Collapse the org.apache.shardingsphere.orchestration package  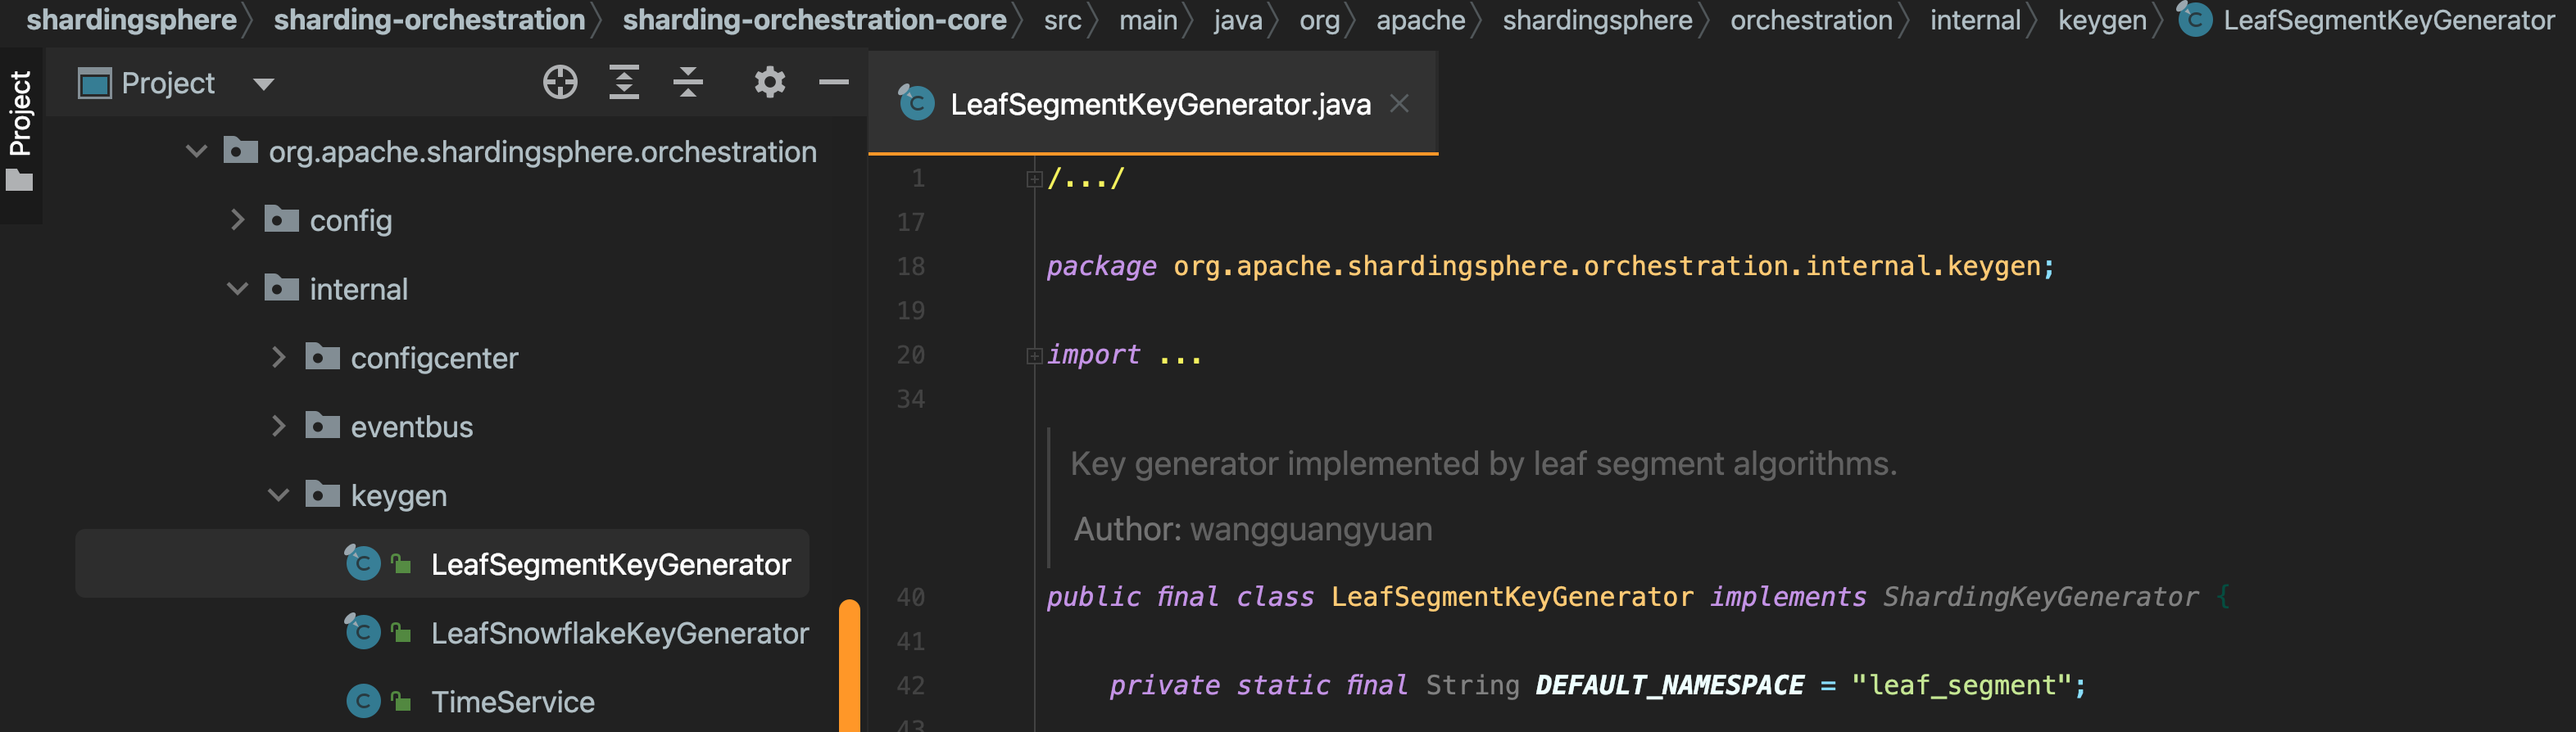pos(197,151)
